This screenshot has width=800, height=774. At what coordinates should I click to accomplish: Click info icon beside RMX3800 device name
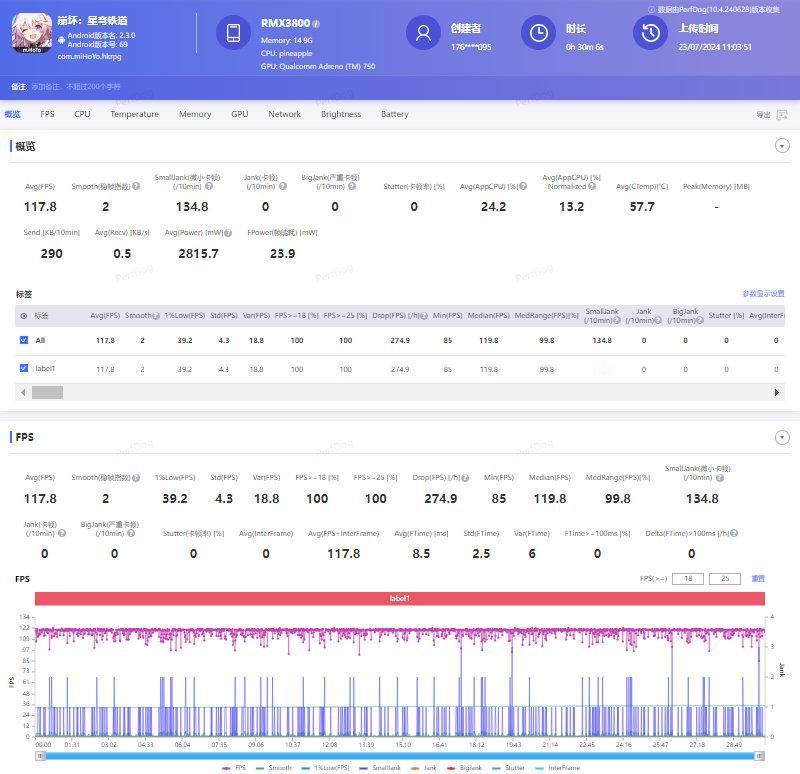(x=316, y=24)
